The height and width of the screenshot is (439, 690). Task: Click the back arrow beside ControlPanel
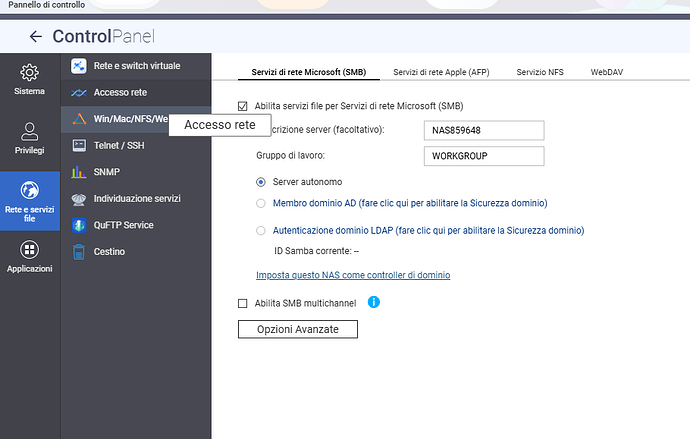coord(36,36)
